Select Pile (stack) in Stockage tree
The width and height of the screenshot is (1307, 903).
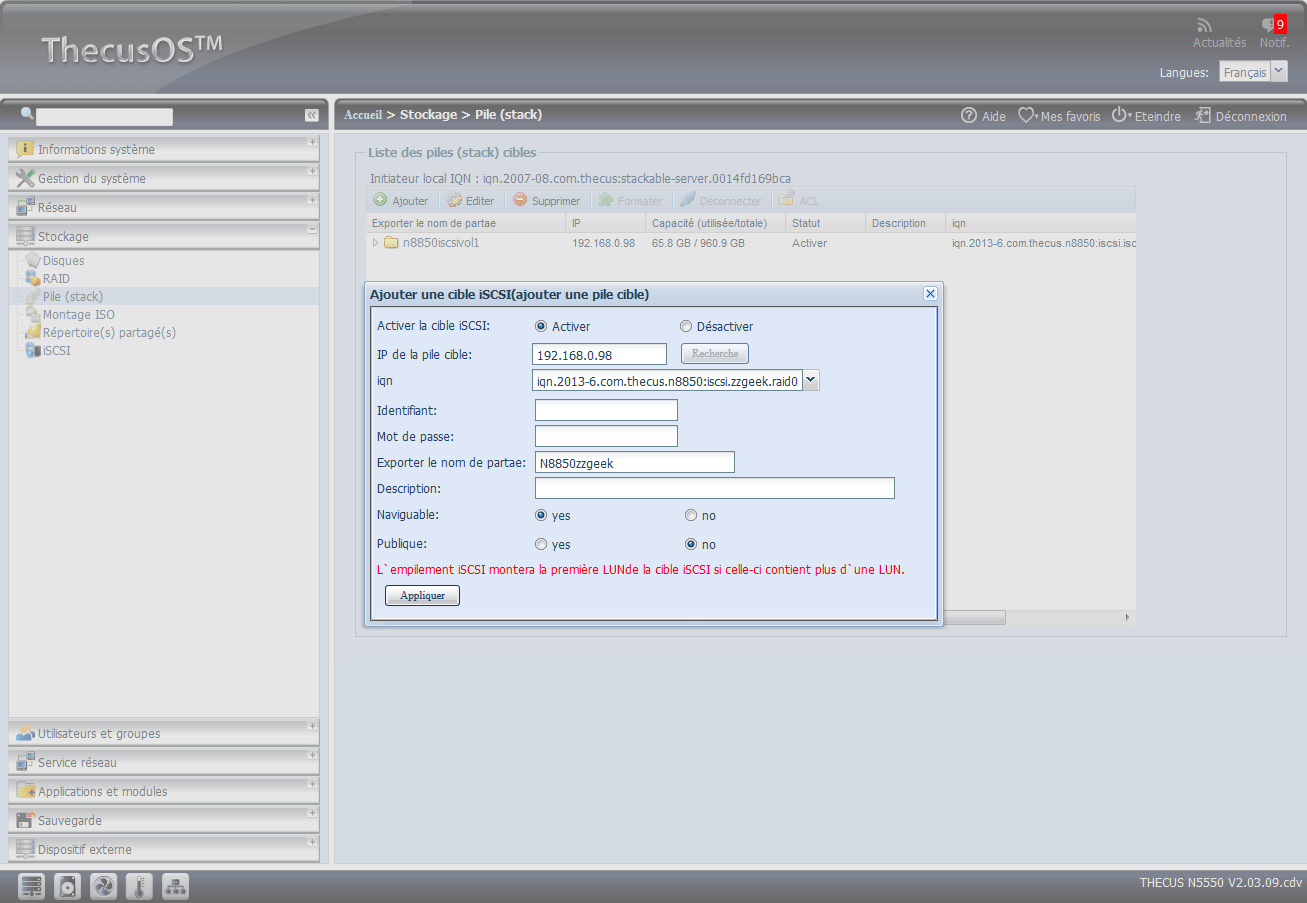72,297
